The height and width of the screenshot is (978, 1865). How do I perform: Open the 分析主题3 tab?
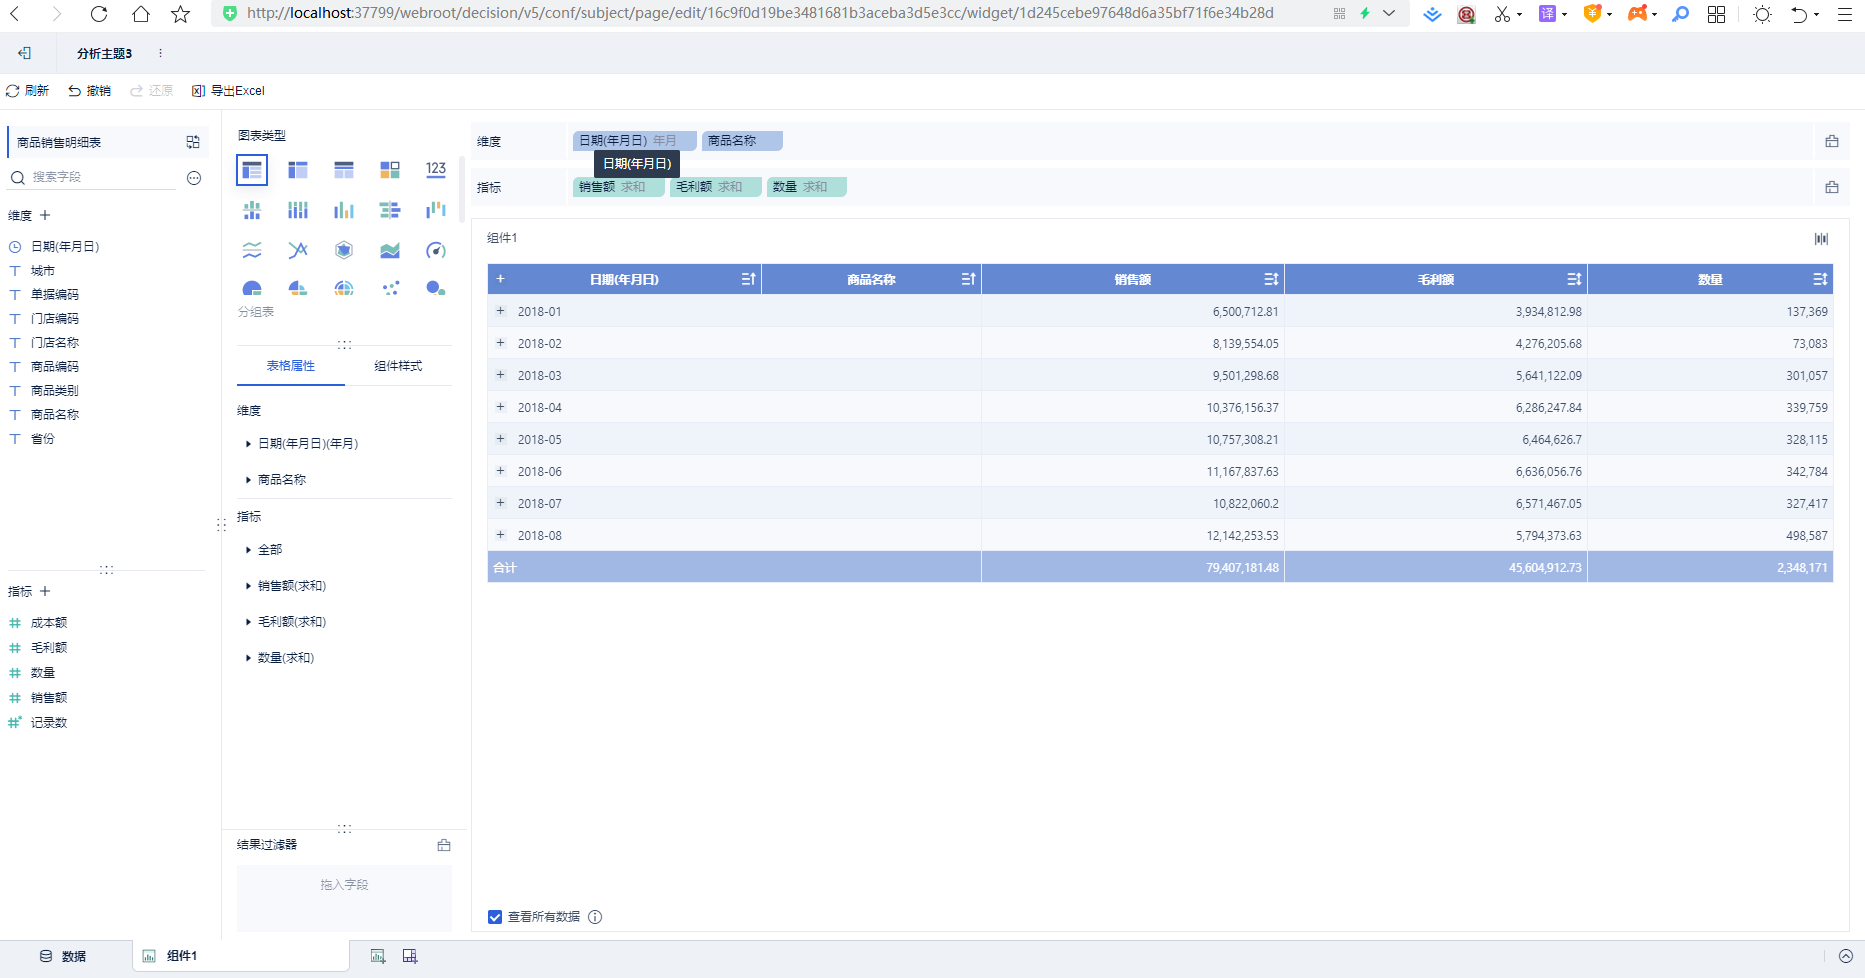(104, 53)
